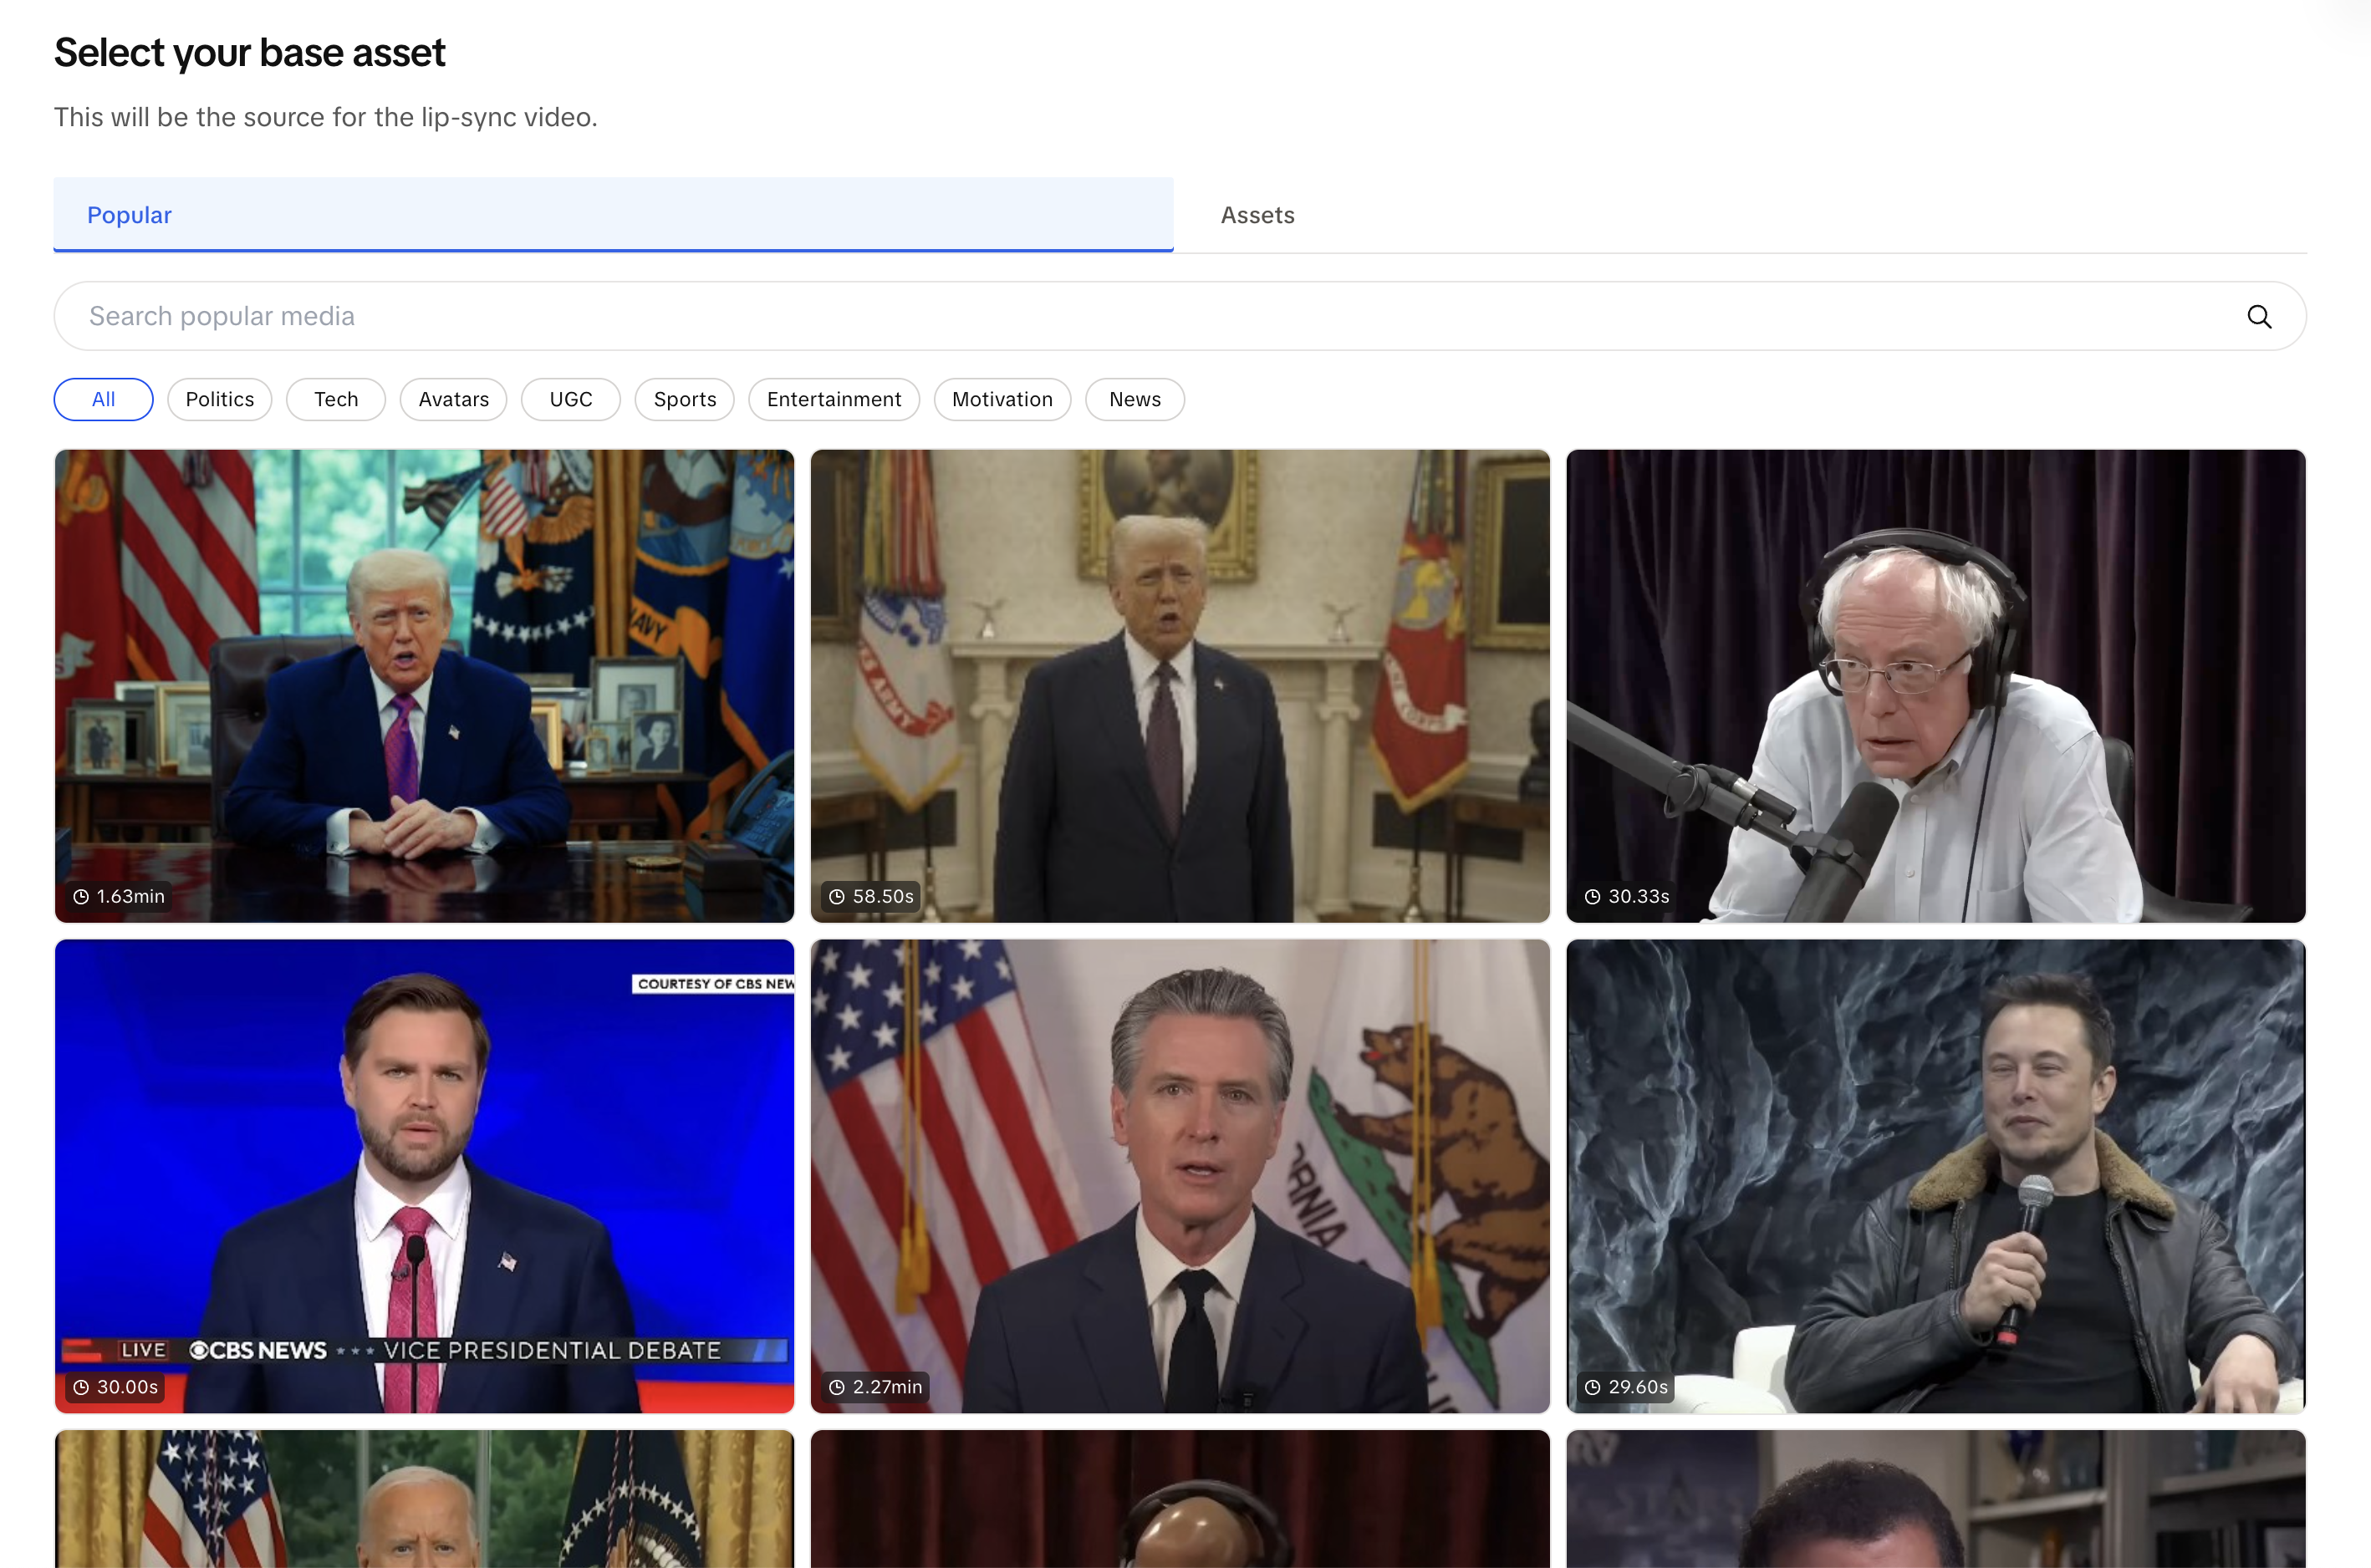Select the partially visible yellow curtains video
This screenshot has width=2371, height=1568.
click(x=425, y=1499)
